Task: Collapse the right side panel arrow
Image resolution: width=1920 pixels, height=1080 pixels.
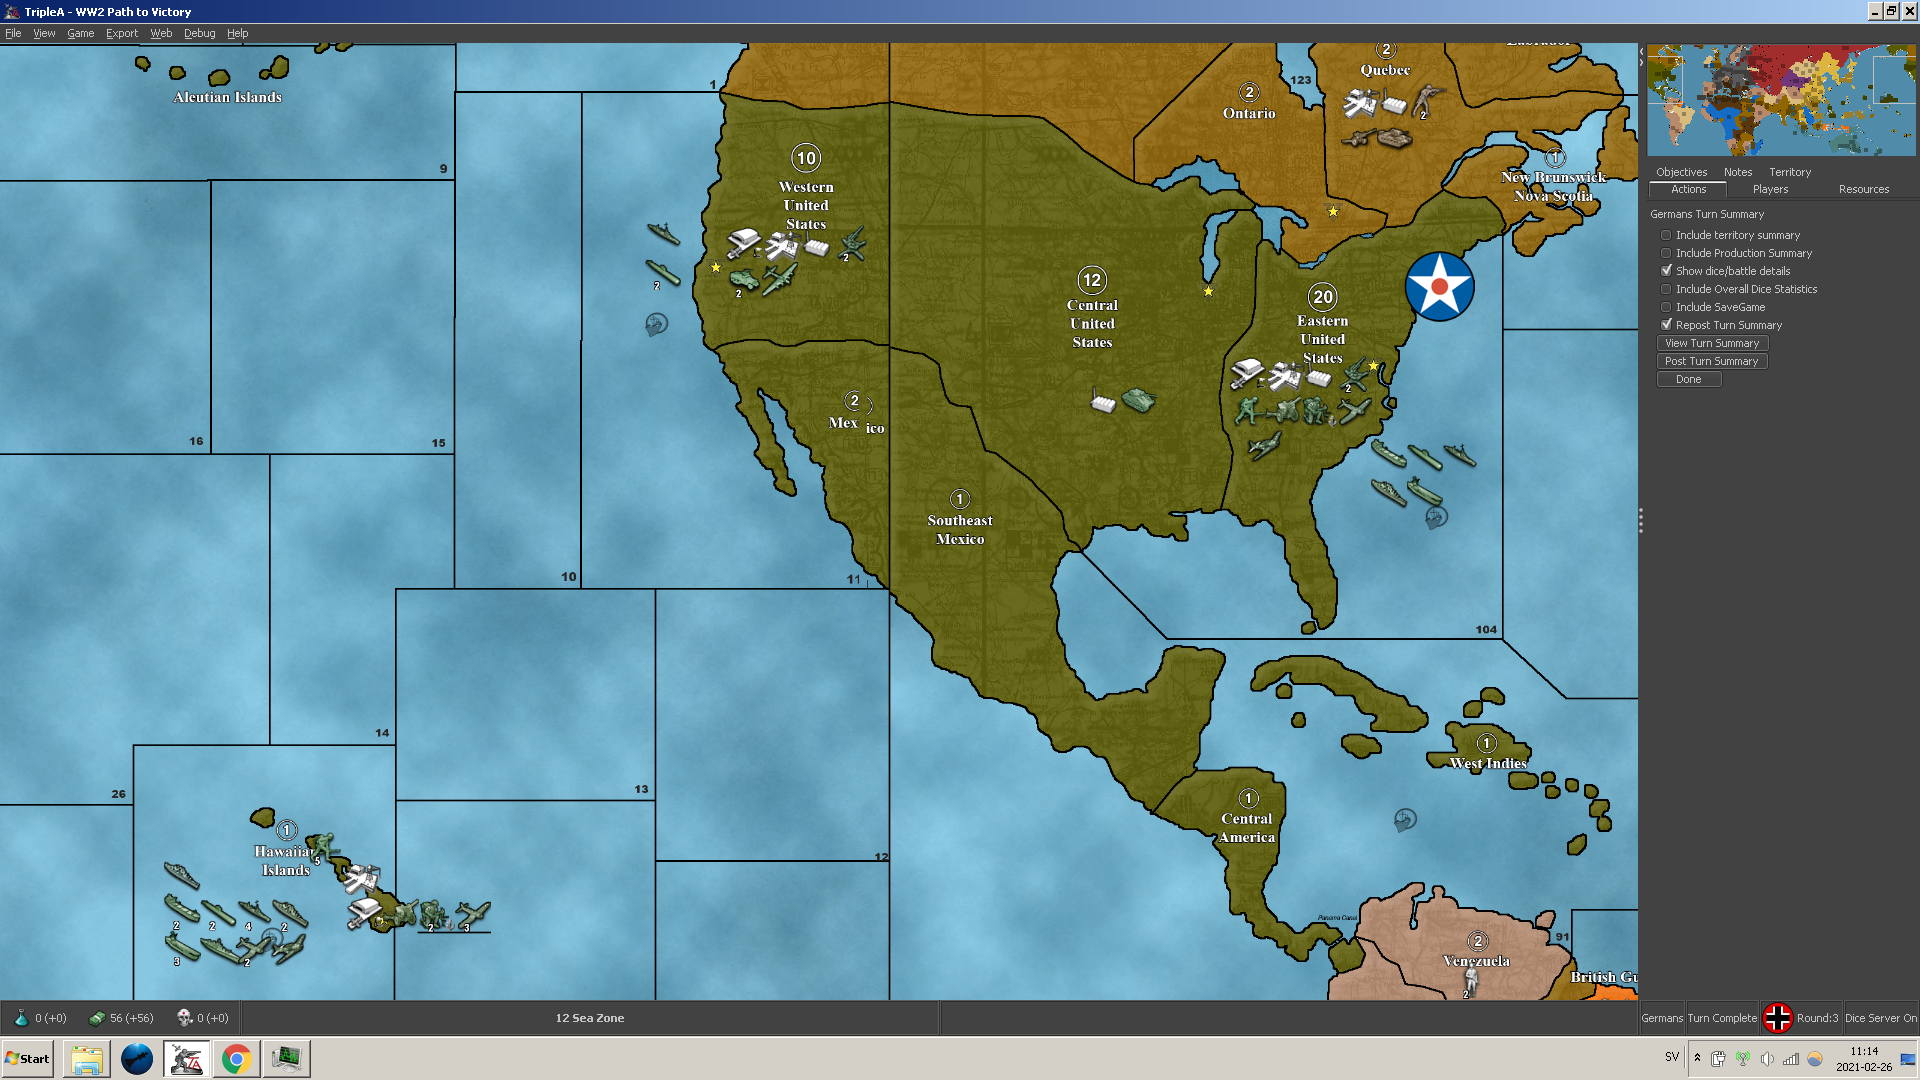Action: click(x=1641, y=62)
